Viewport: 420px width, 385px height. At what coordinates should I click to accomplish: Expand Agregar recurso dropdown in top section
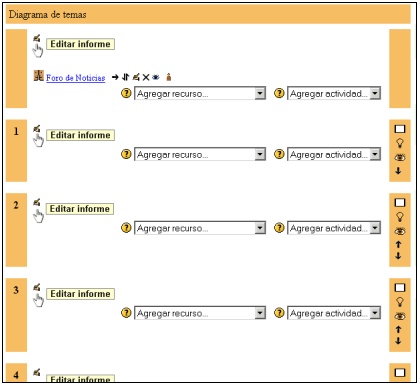200,93
